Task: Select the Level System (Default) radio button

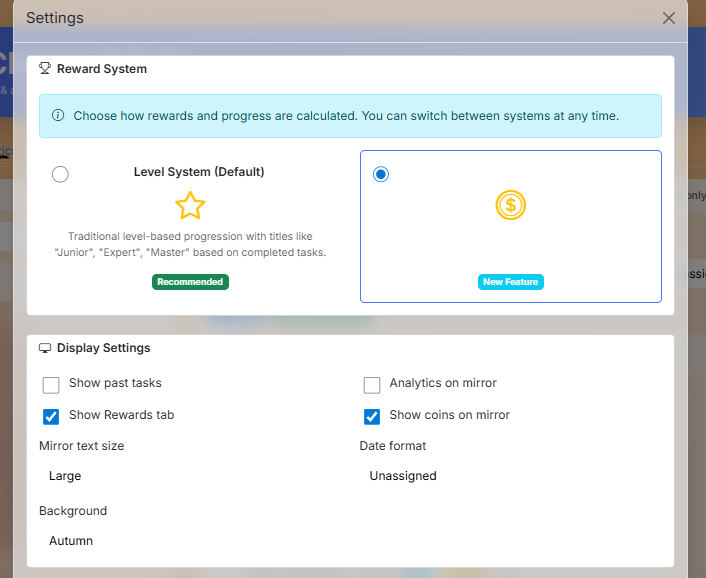Action: (x=60, y=174)
